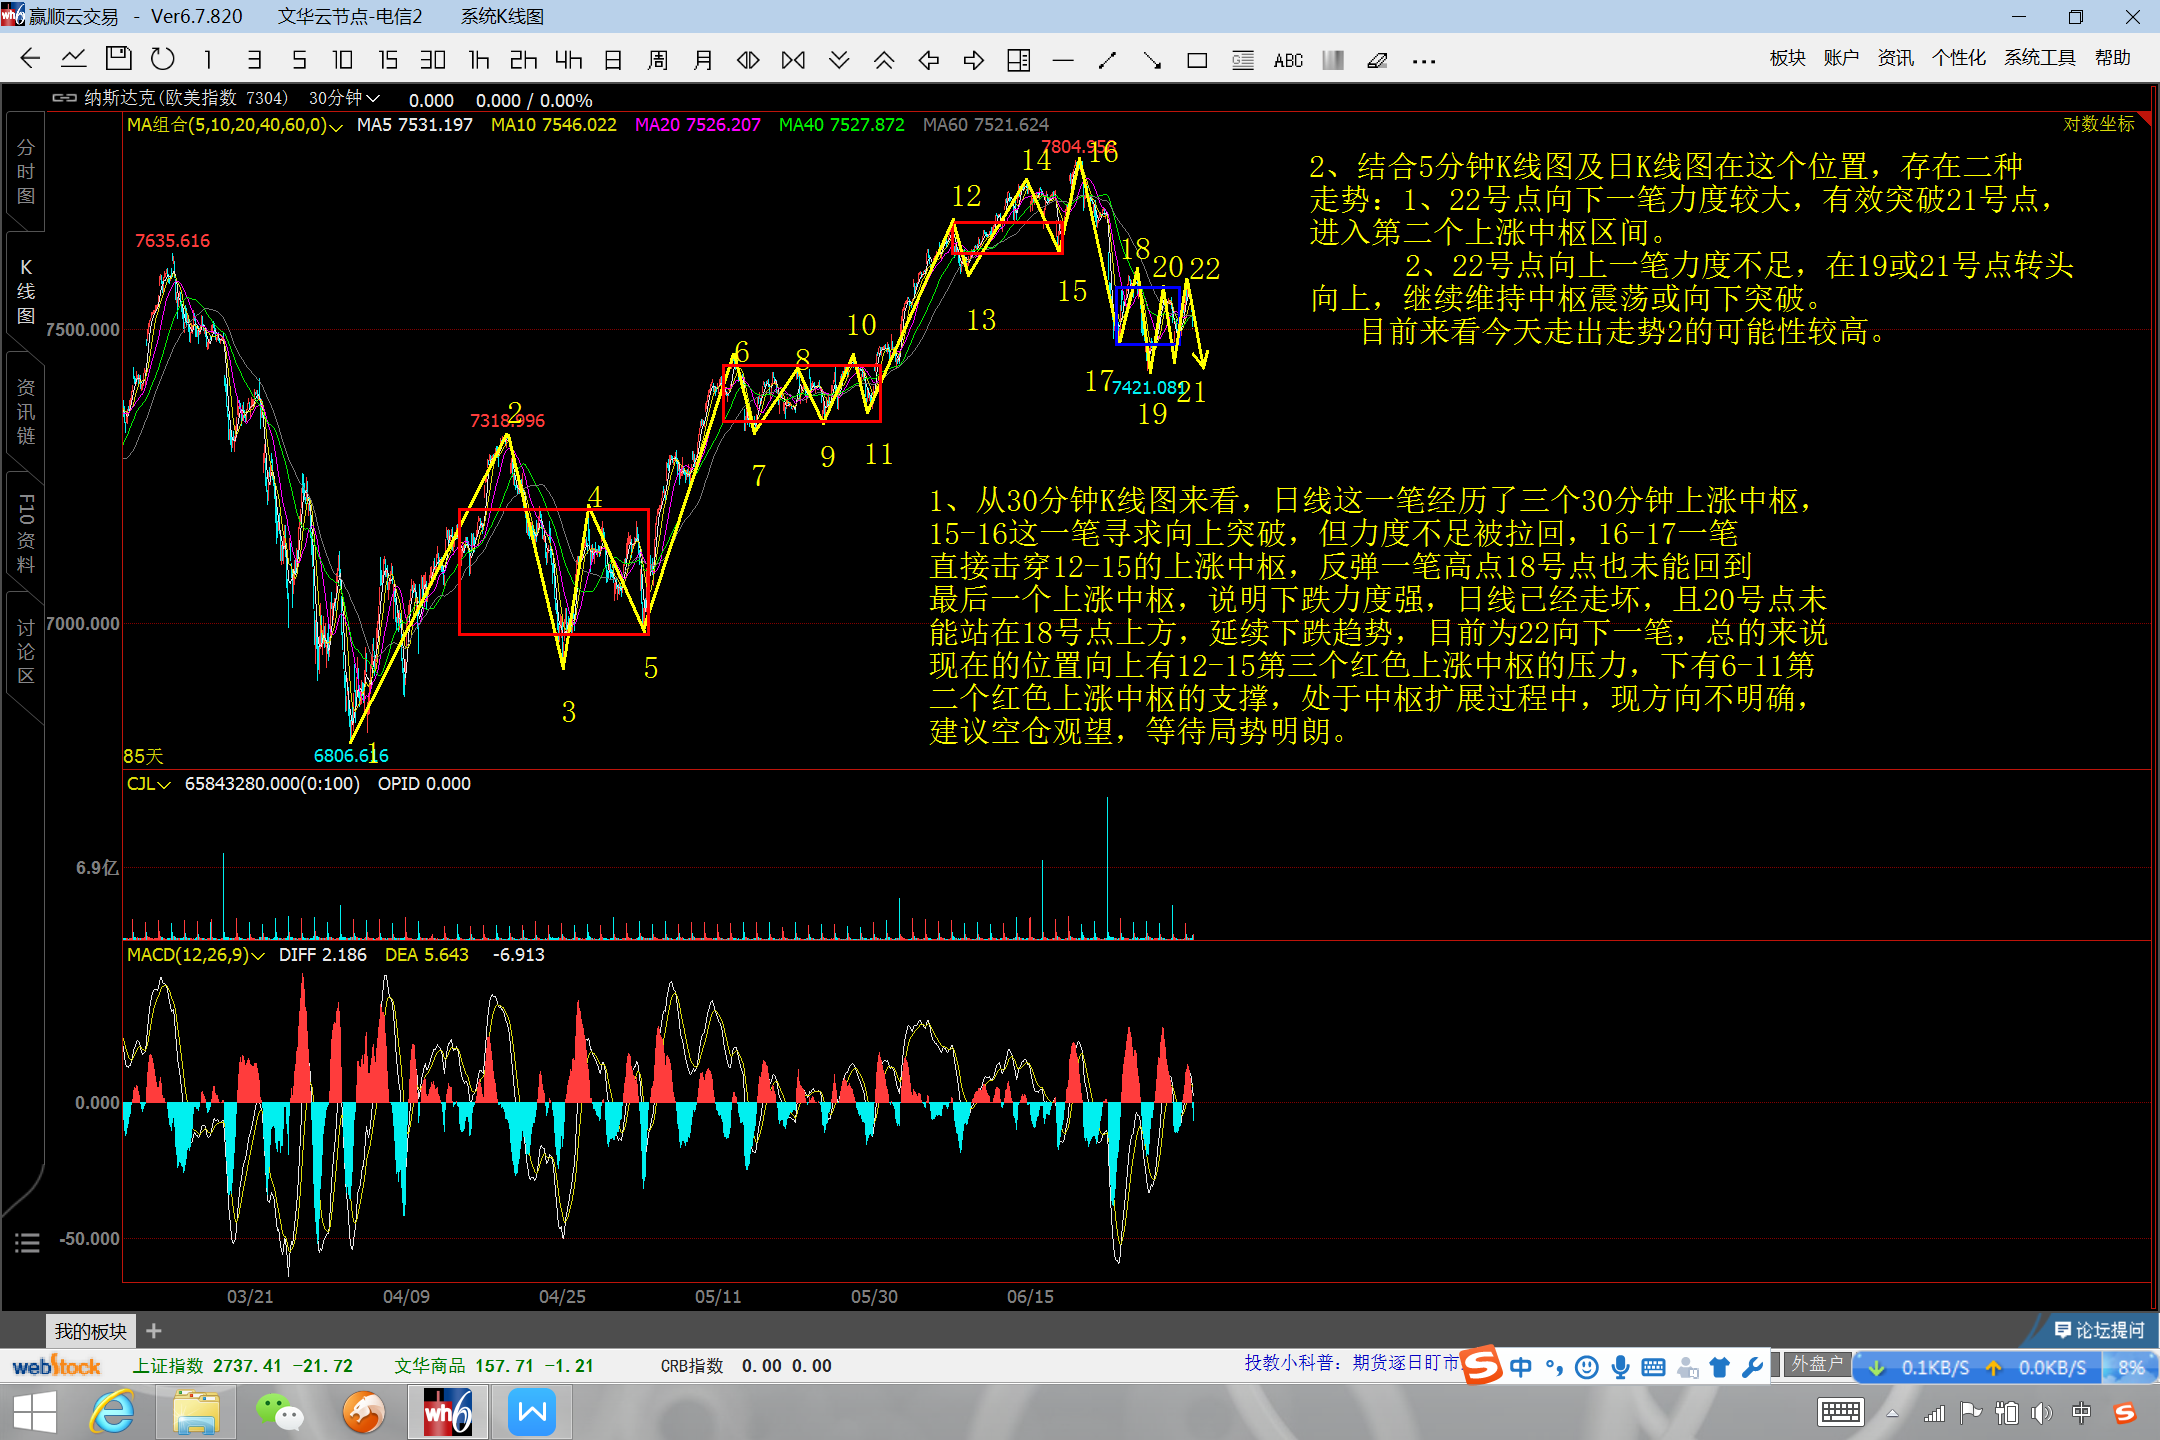
Task: Select the rectangle drawing tool
Action: [1196, 61]
